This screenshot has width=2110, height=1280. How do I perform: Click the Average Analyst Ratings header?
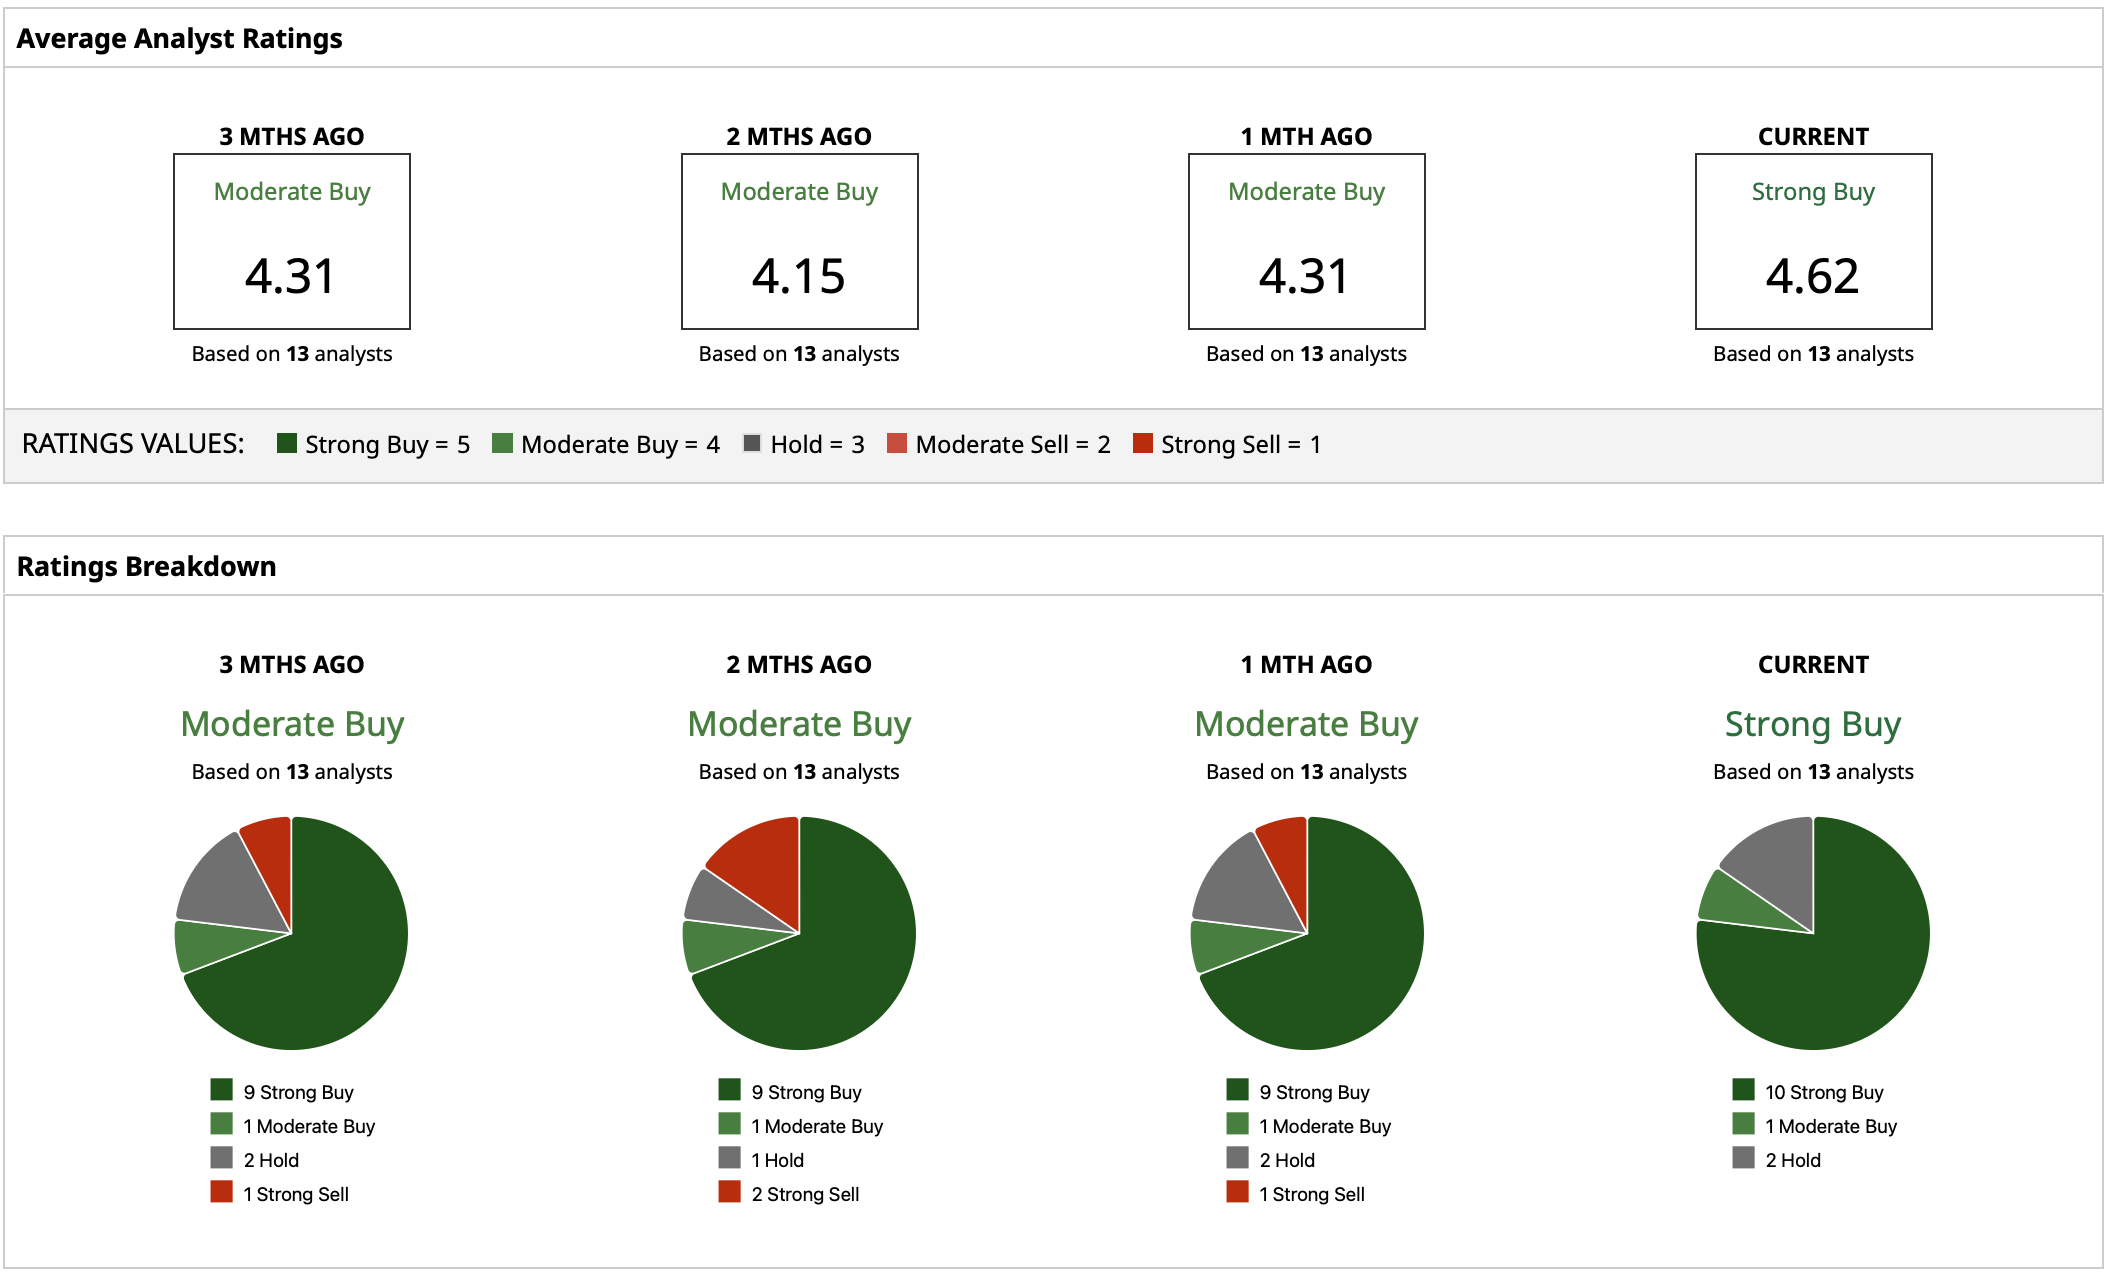pos(180,38)
